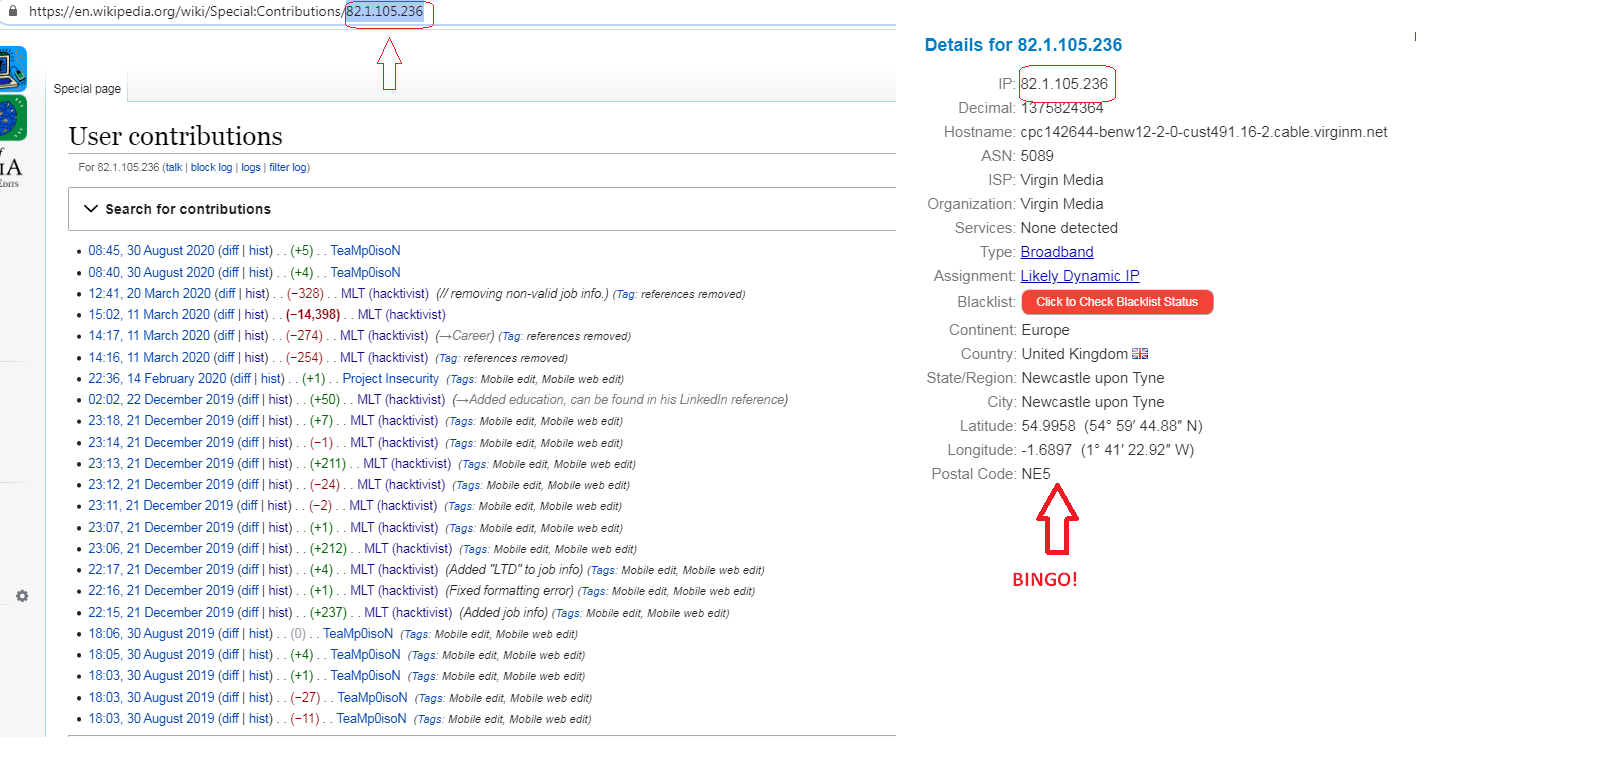
Task: Follow the Likely Dynamic IP link
Action: tap(1079, 276)
